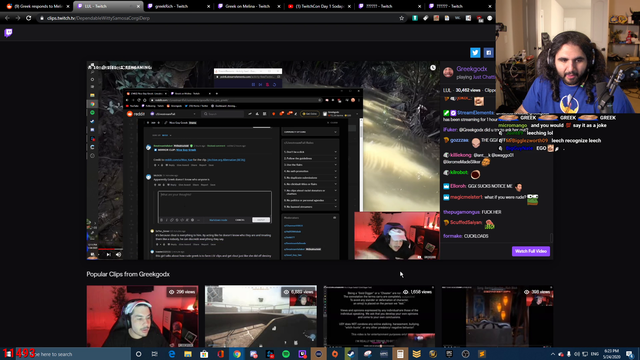Open popular clip with 296 views
The height and width of the screenshot is (360, 640).
tap(142, 316)
